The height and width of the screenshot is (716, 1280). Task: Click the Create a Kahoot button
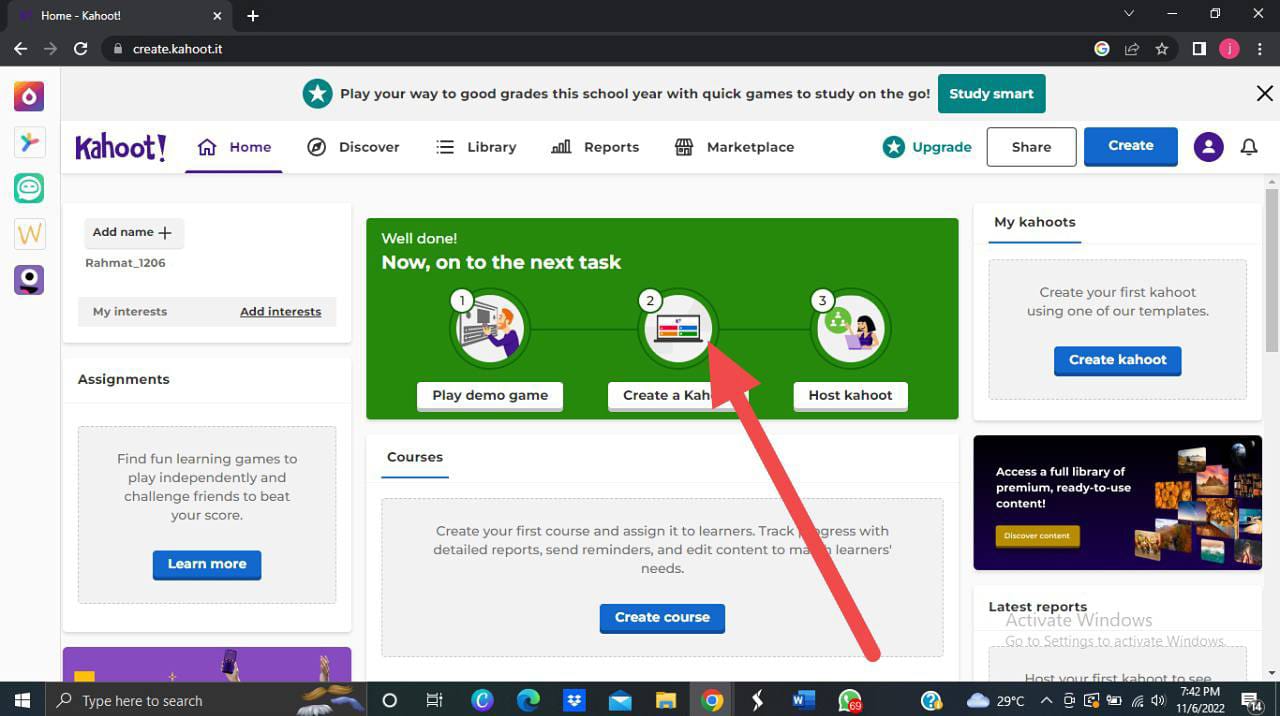coord(677,396)
